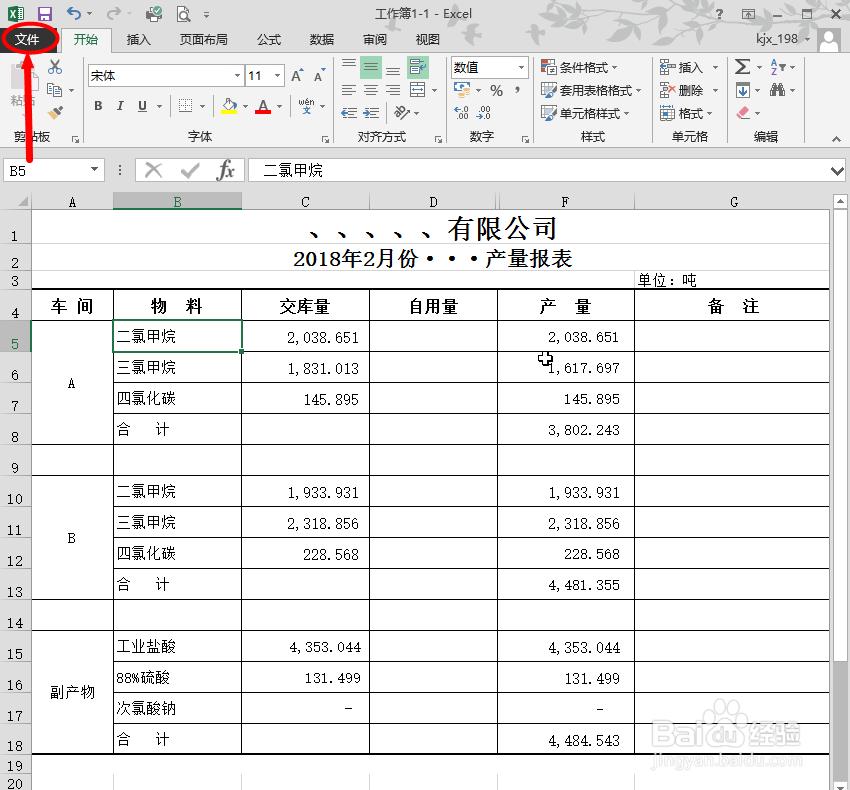Switch to the 公式 tab
Image resolution: width=850 pixels, height=790 pixels.
point(269,40)
